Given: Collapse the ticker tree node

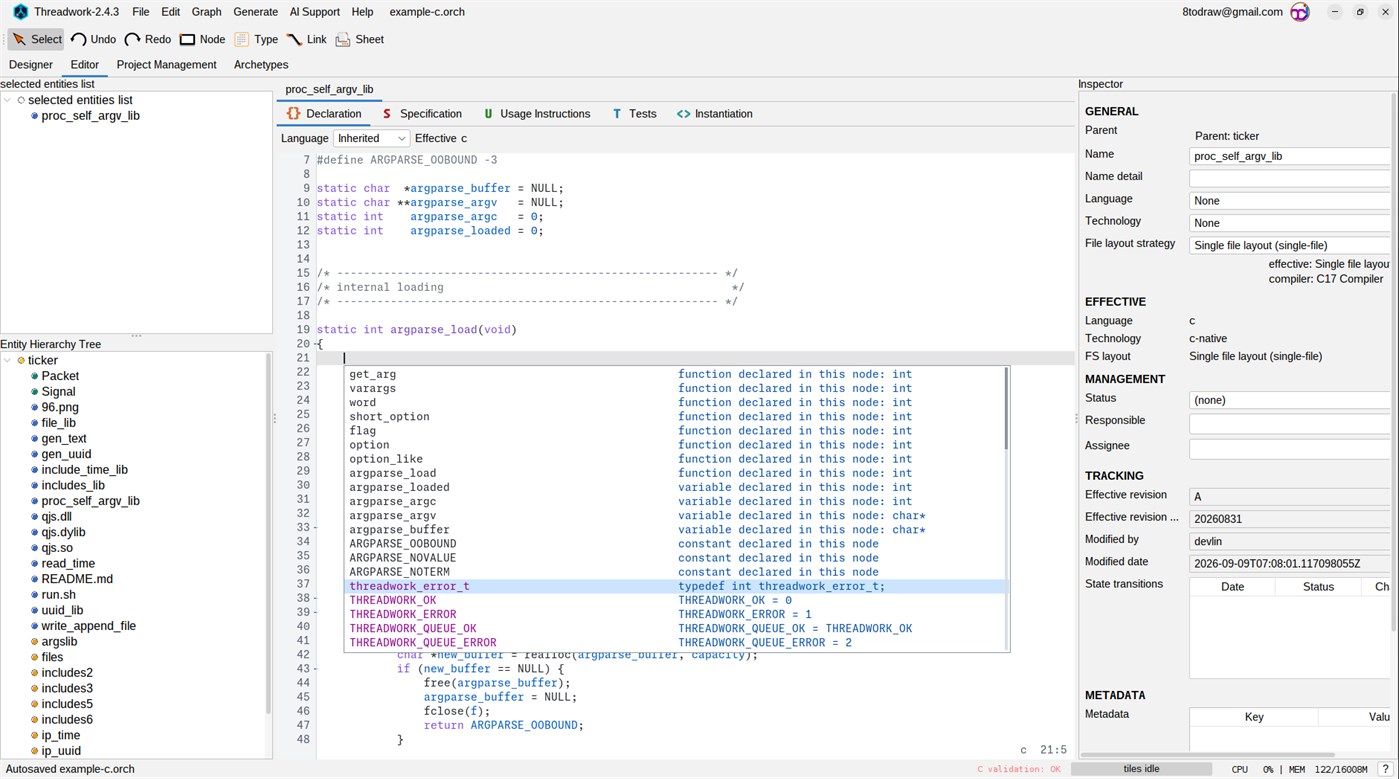Looking at the screenshot, I should click(8, 360).
